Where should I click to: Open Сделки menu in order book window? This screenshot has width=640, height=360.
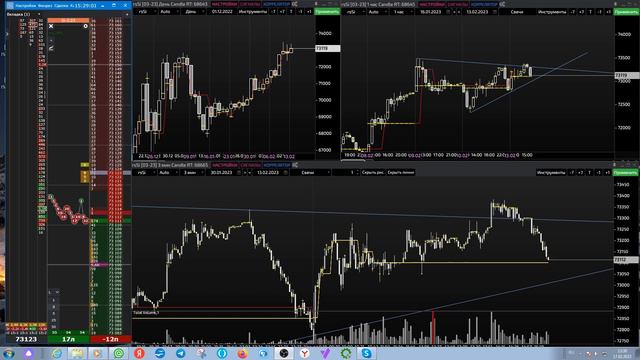(x=61, y=6)
